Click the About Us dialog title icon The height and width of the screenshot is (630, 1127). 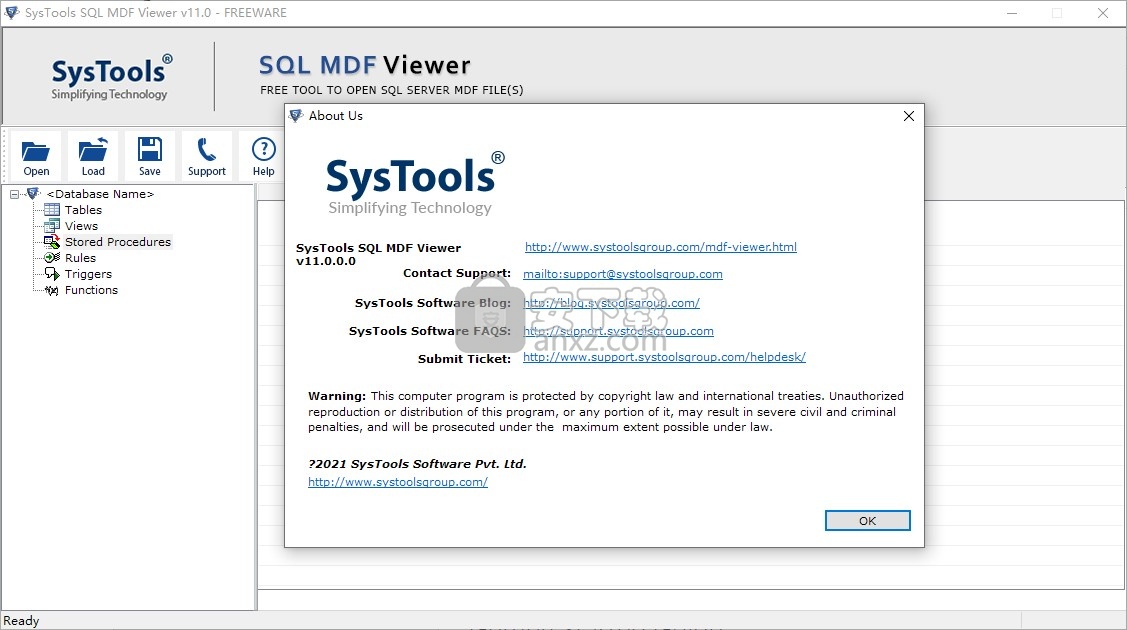tap(296, 116)
